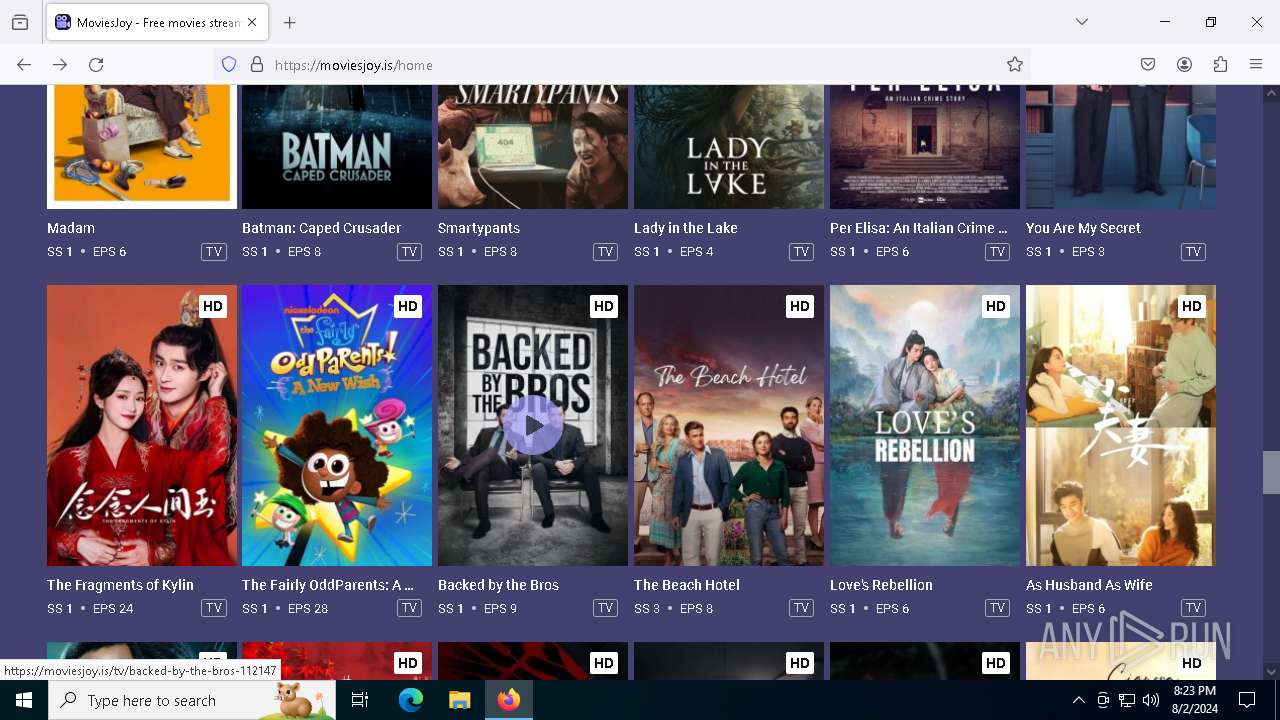Click As Husband As Wife title
This screenshot has height=720, width=1280.
(x=1089, y=585)
